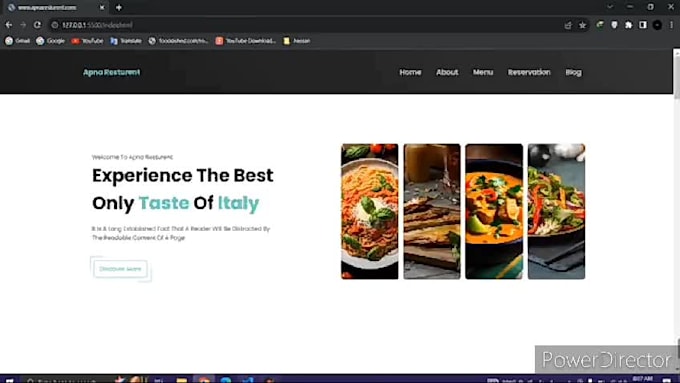Open the Google bookmark
Screen dimensions: 680x383
coord(51,41)
